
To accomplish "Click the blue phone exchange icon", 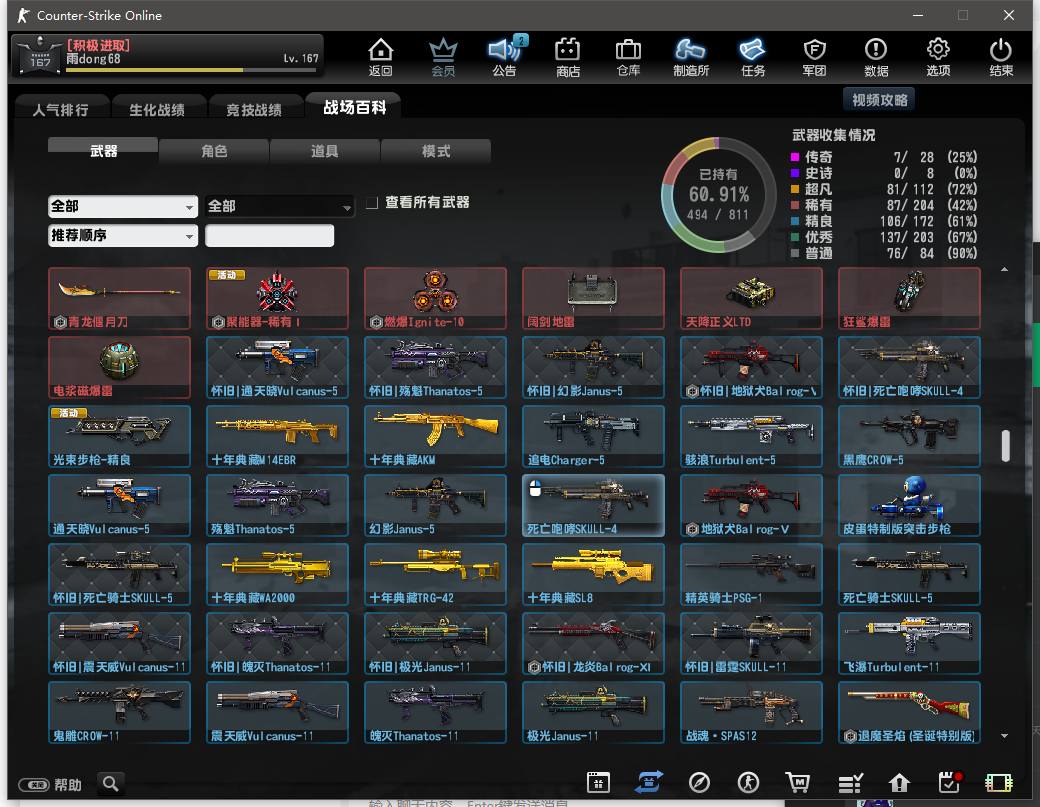I will point(649,782).
